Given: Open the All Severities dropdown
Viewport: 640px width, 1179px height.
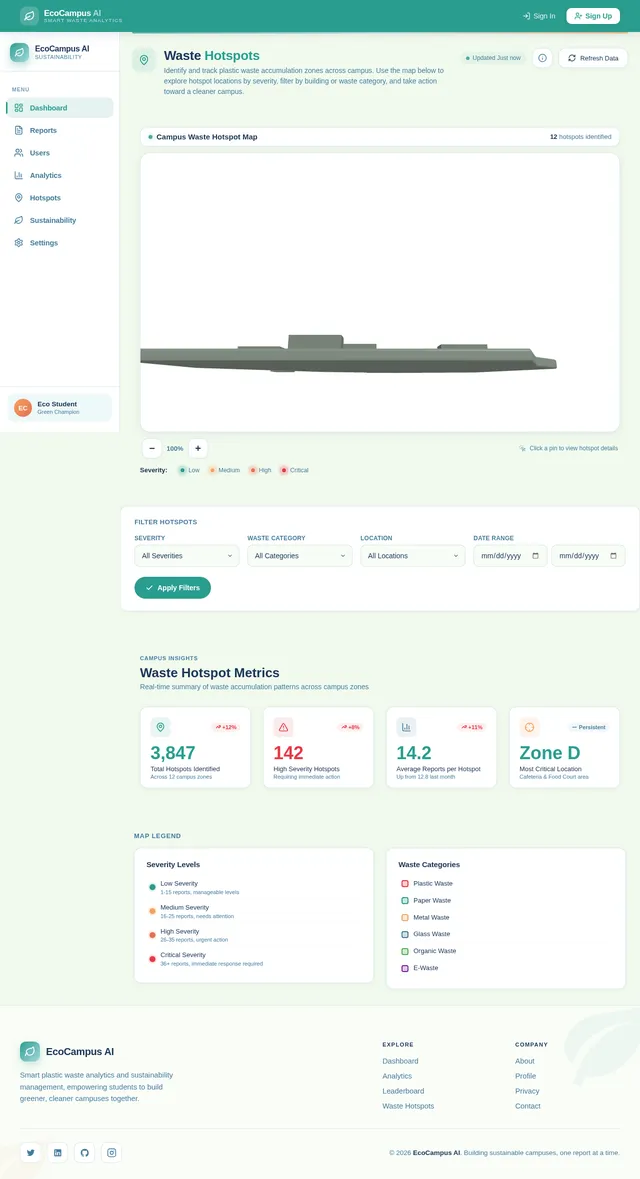Looking at the screenshot, I should pyautogui.click(x=187, y=556).
